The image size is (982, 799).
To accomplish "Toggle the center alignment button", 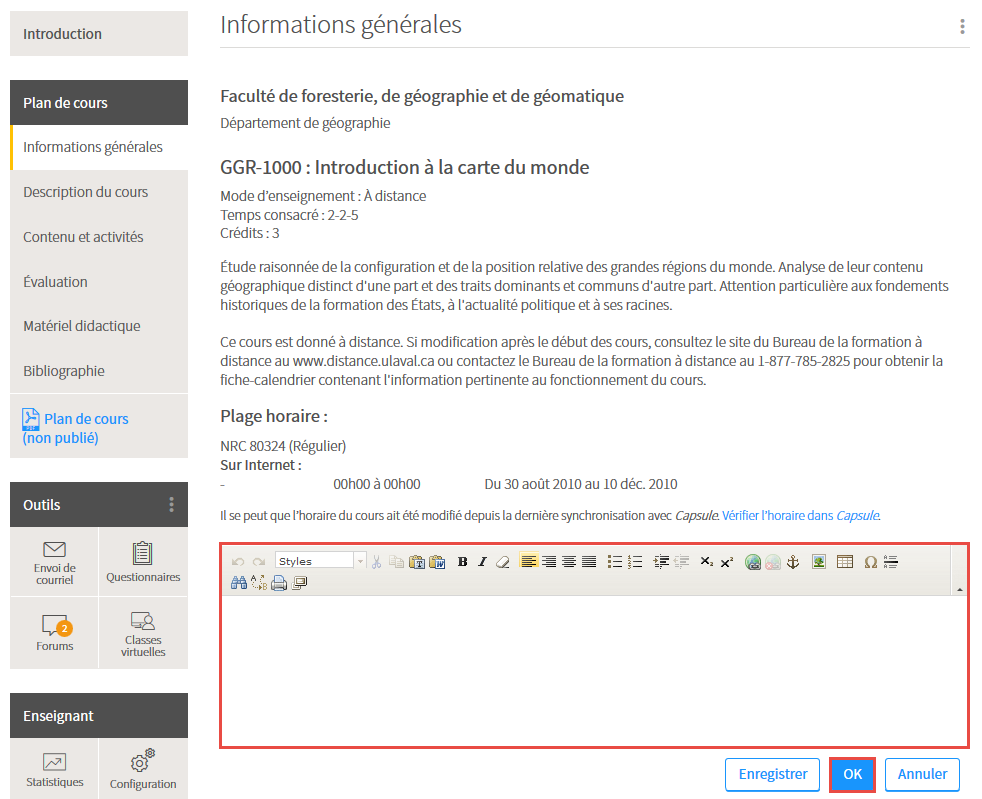I will [569, 562].
